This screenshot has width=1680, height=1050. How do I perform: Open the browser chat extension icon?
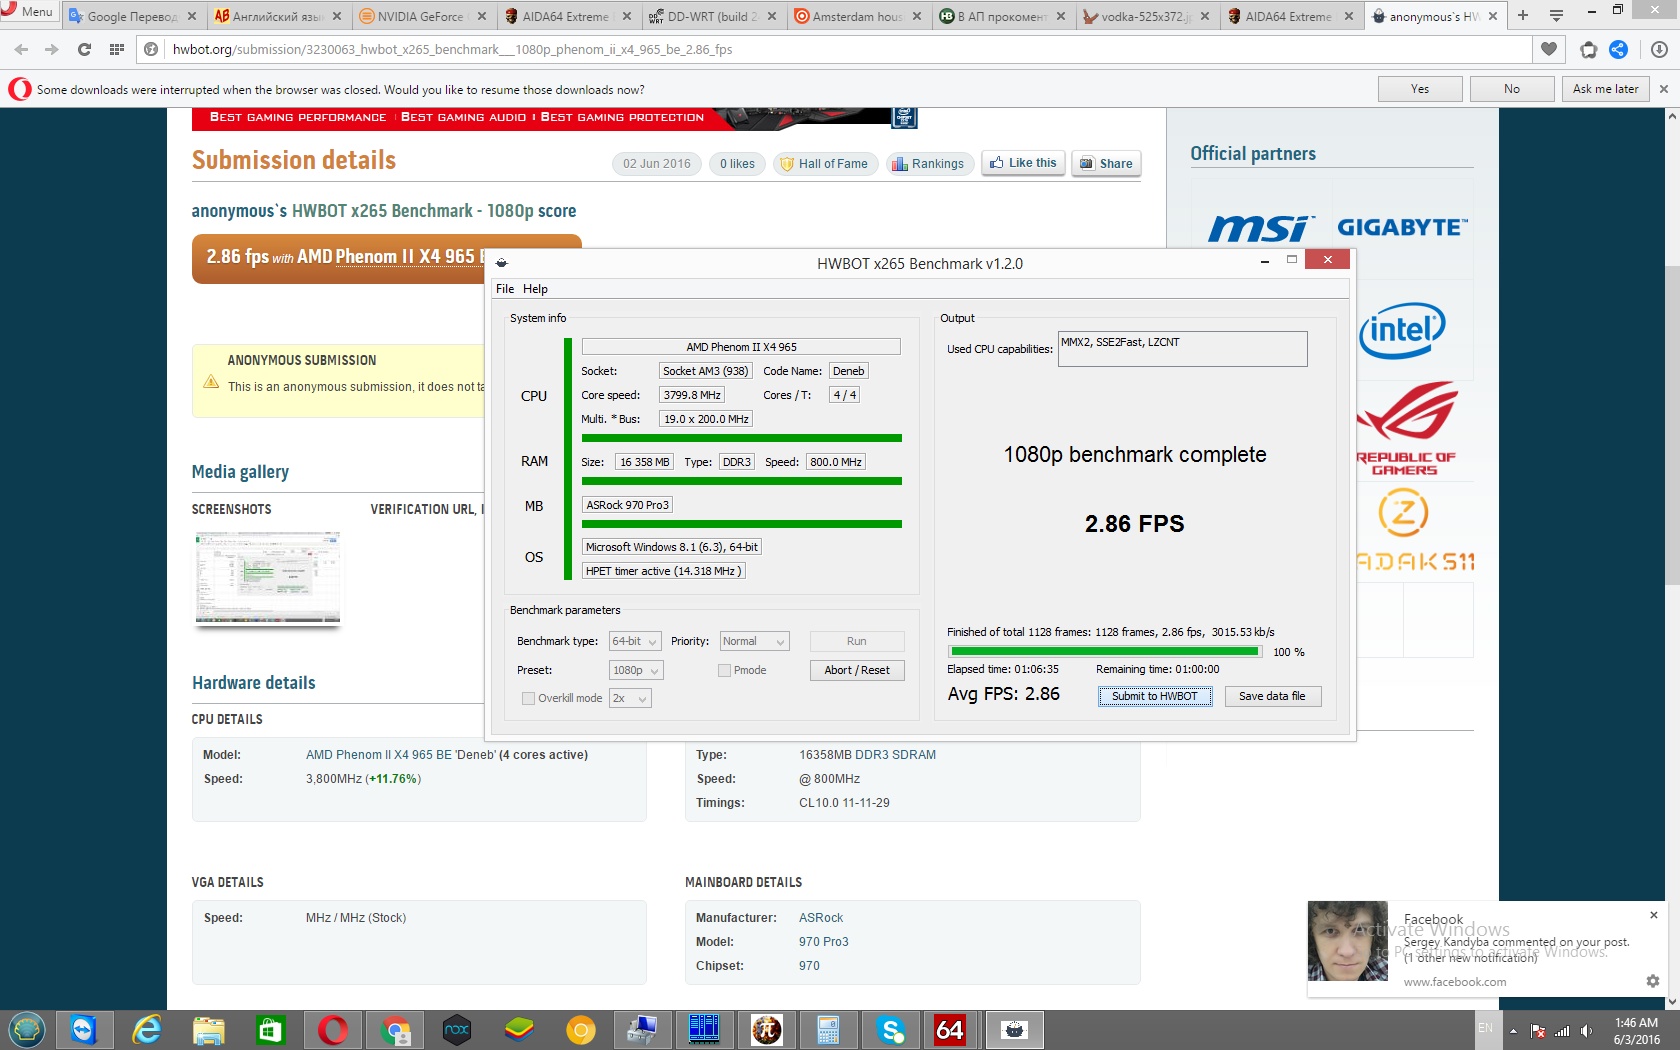1588,49
